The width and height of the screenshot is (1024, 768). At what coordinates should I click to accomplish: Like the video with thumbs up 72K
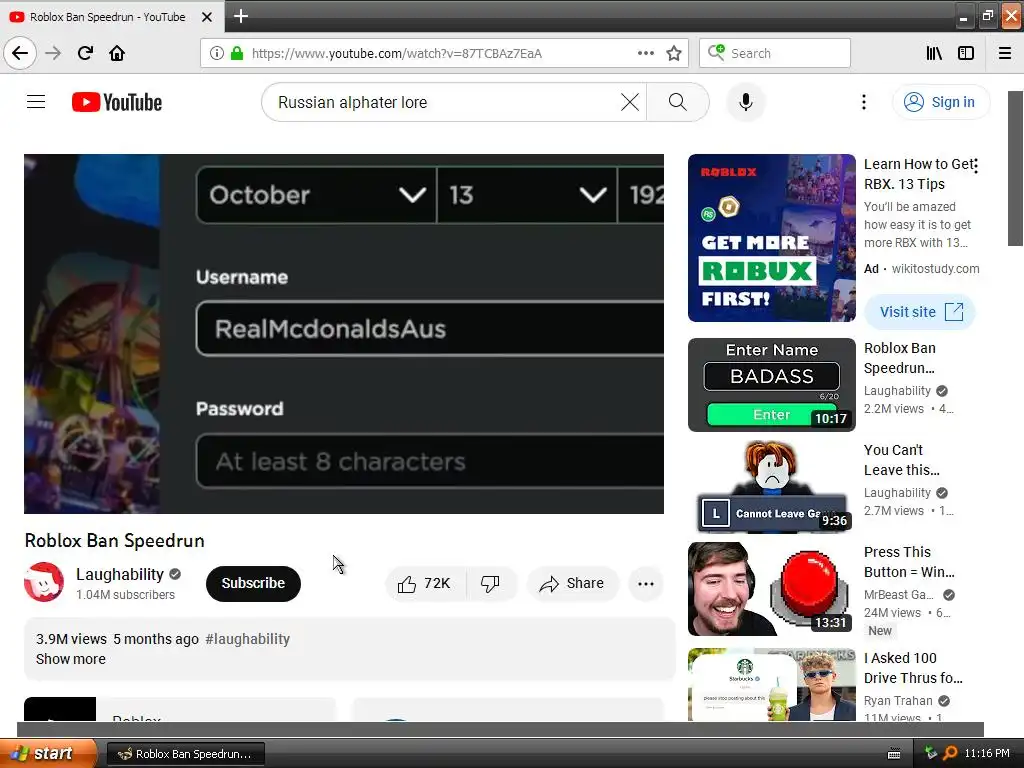click(425, 583)
